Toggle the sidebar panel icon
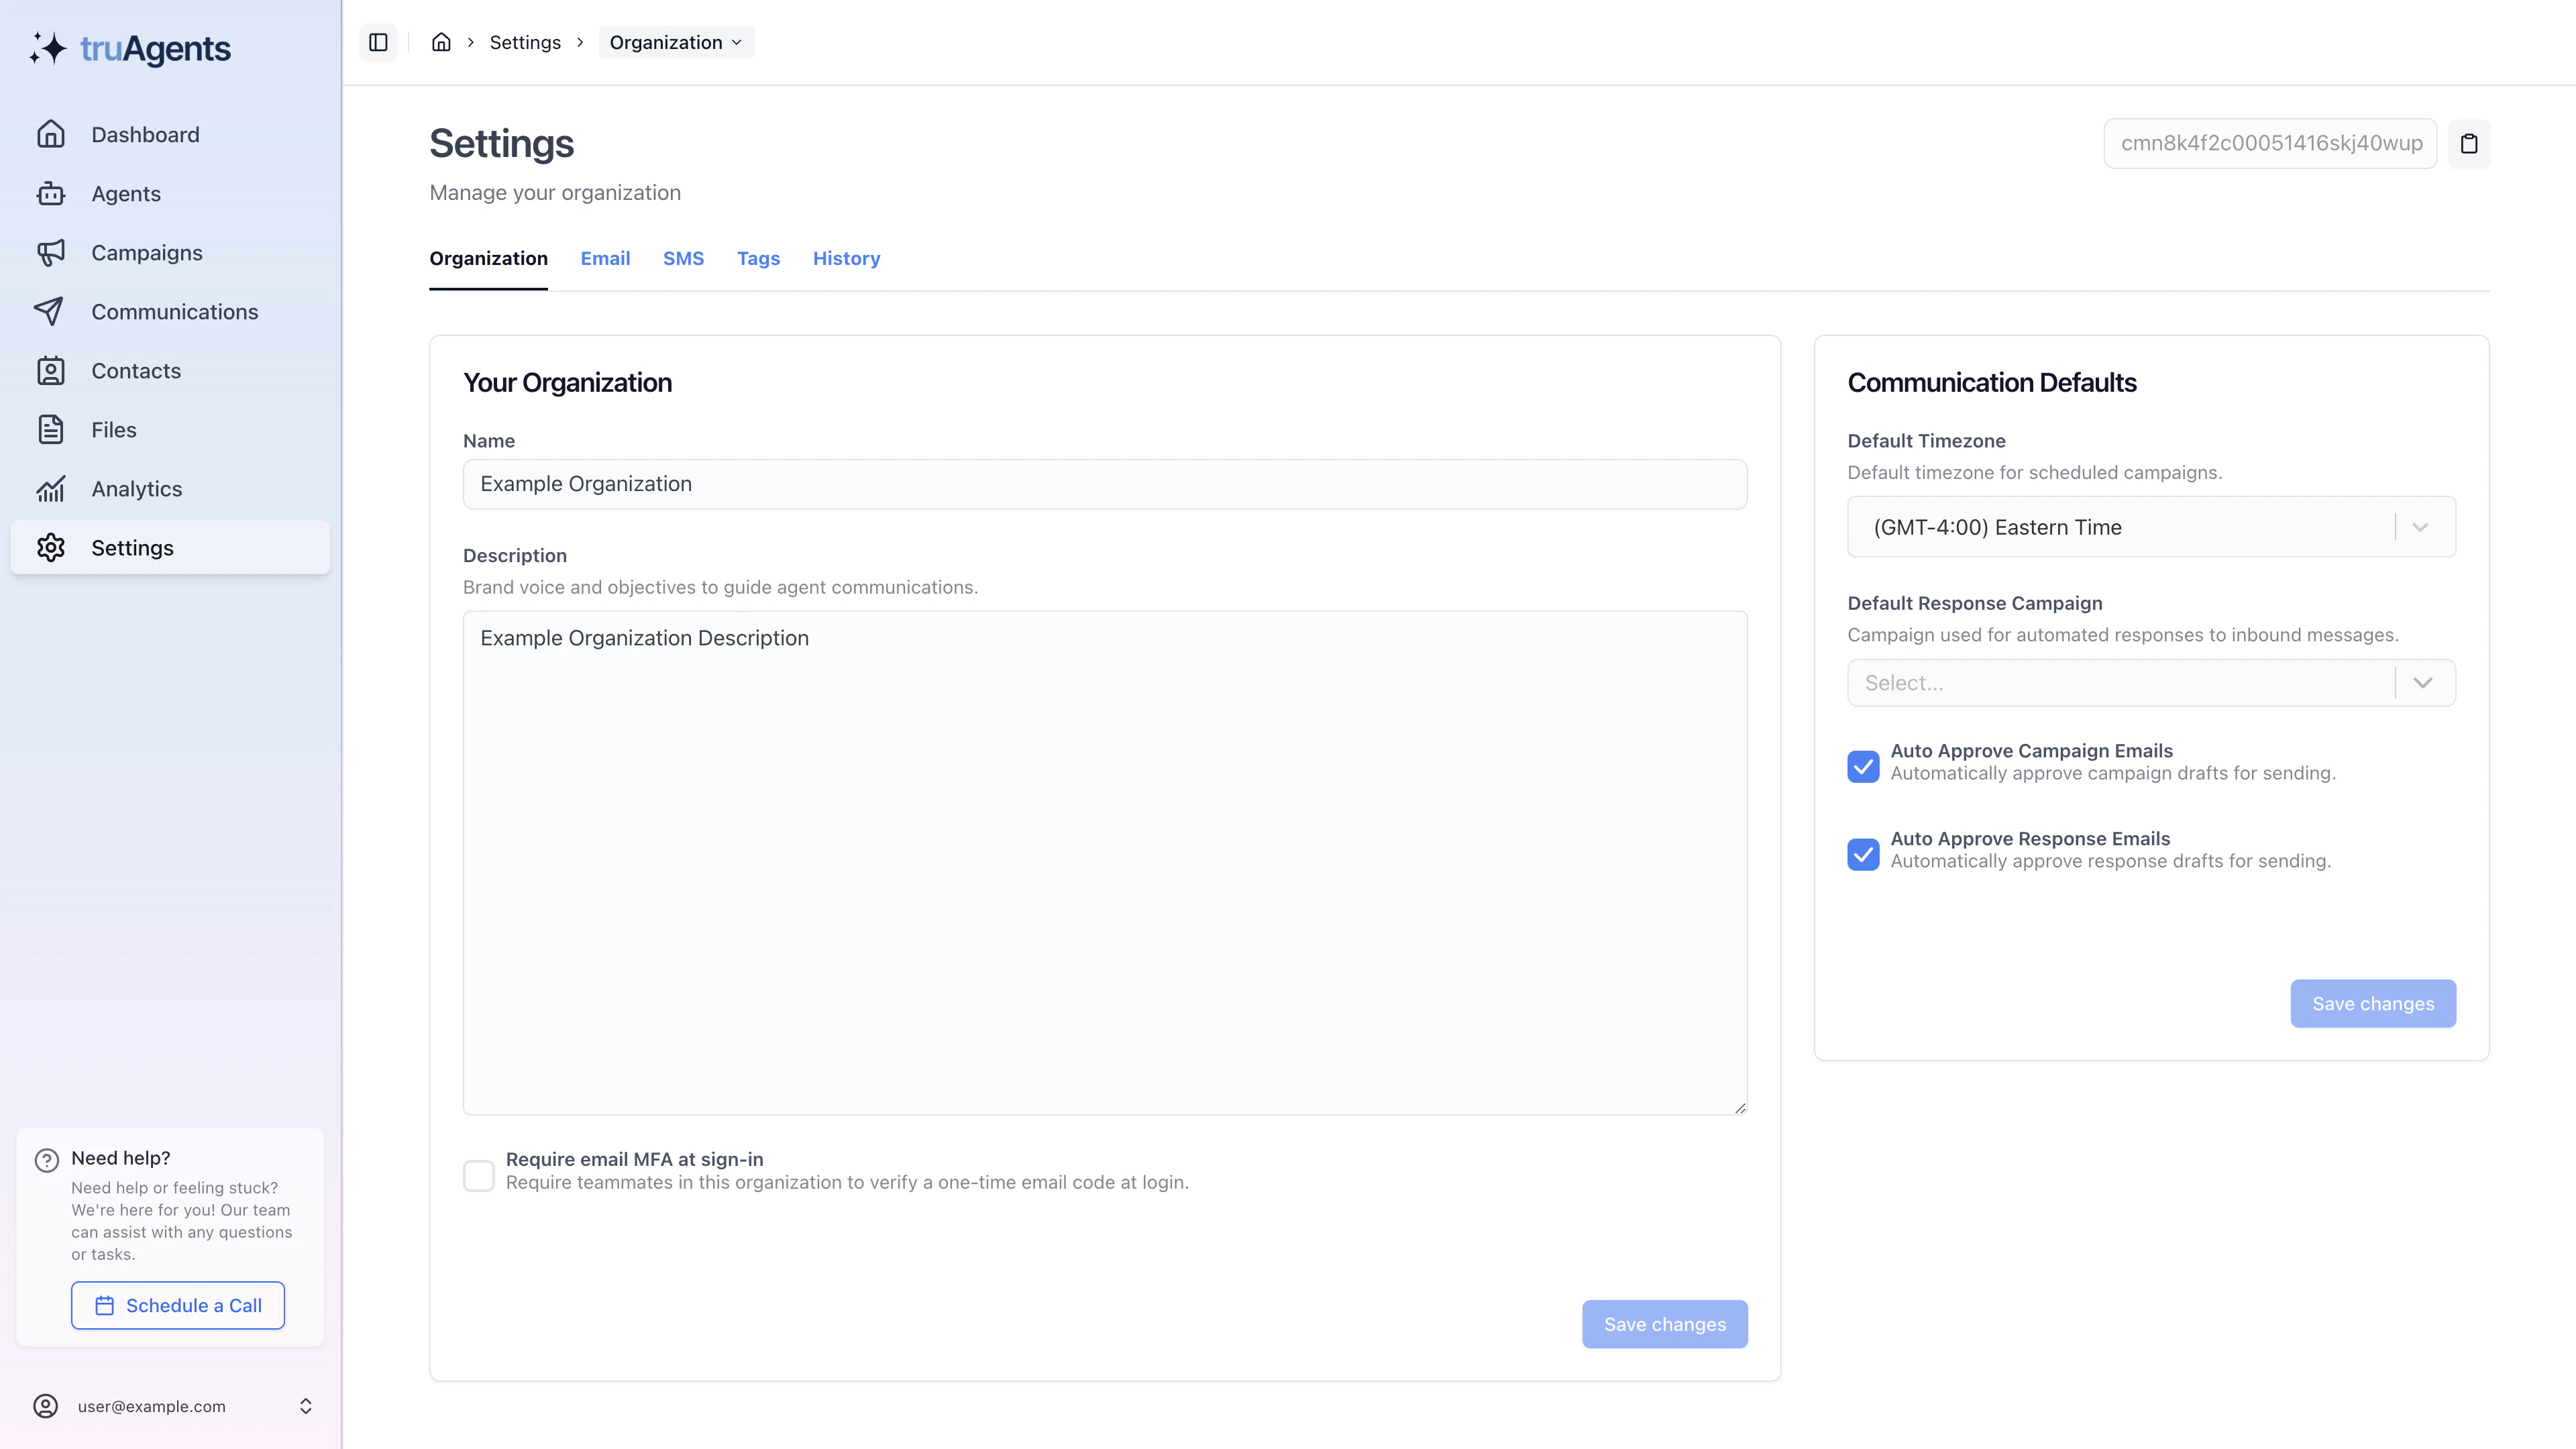This screenshot has height=1449, width=2576. coord(378,42)
